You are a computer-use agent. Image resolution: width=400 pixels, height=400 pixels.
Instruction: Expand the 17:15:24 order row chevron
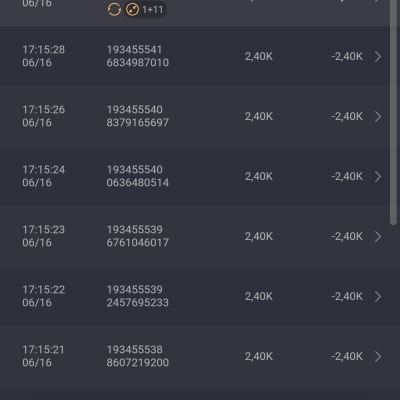click(378, 177)
